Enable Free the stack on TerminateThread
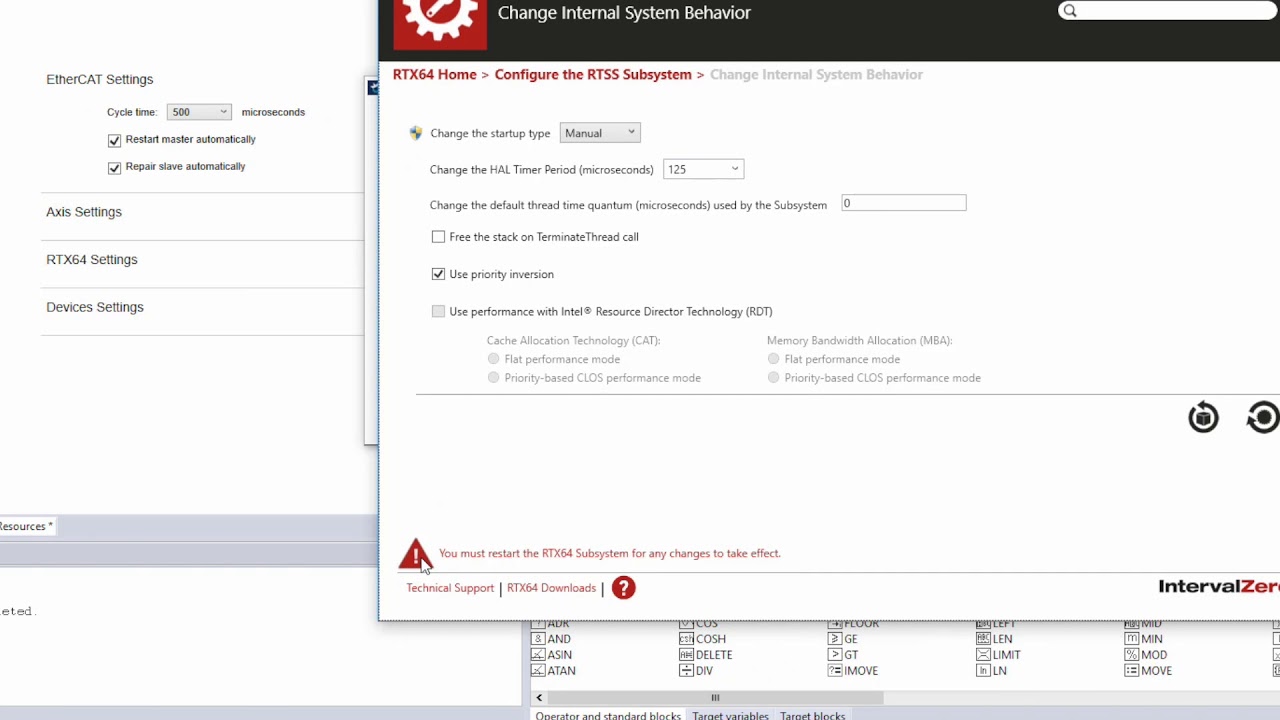The image size is (1280, 720). pos(438,237)
